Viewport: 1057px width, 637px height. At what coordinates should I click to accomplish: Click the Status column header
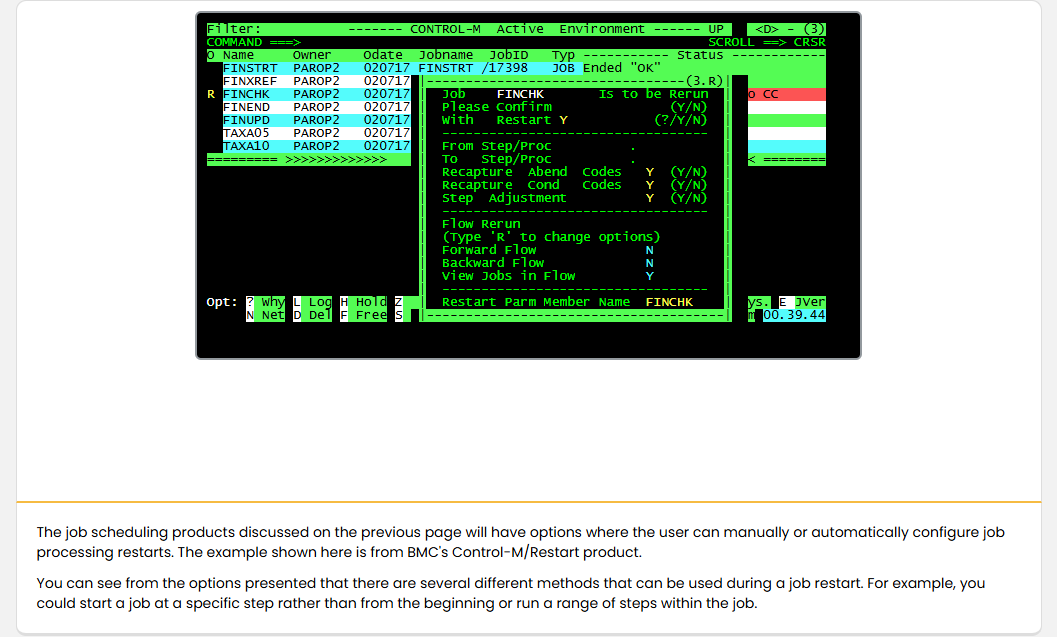pos(700,55)
